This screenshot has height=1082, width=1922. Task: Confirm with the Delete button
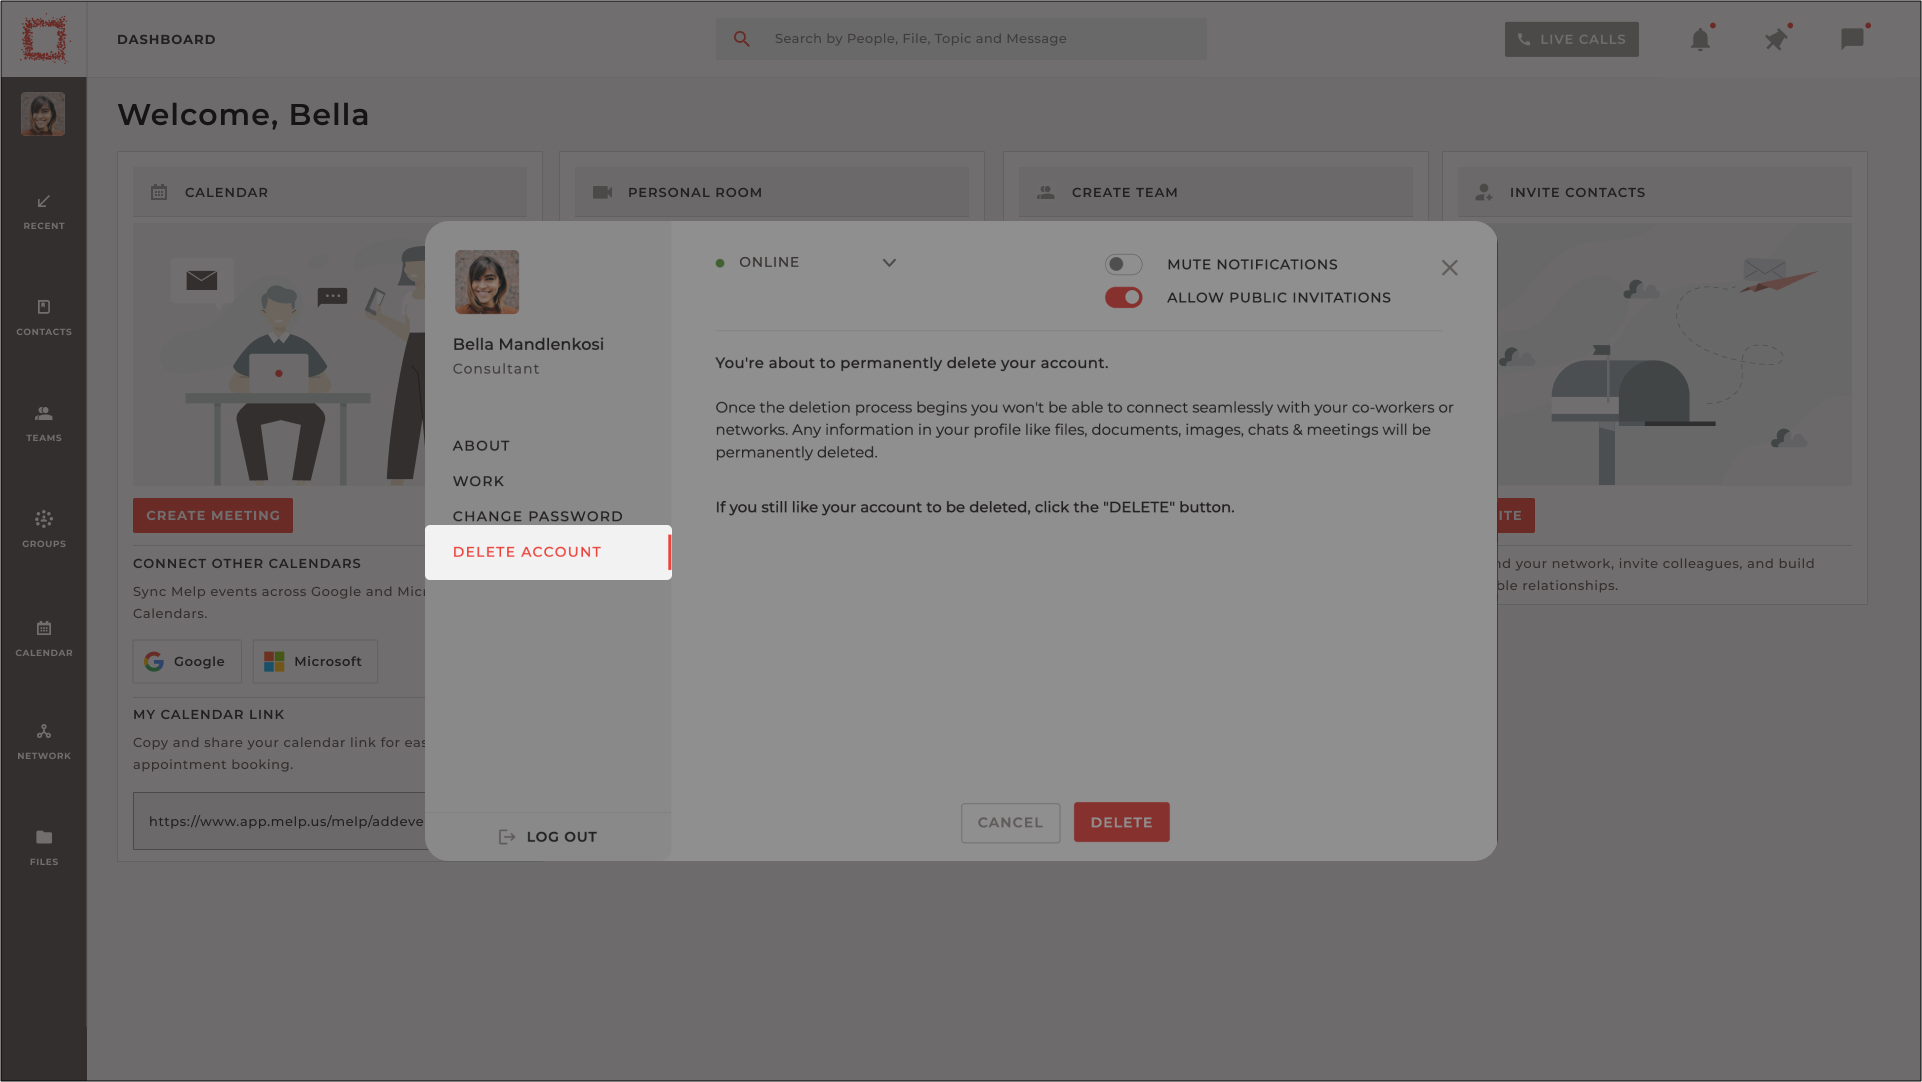(1121, 822)
